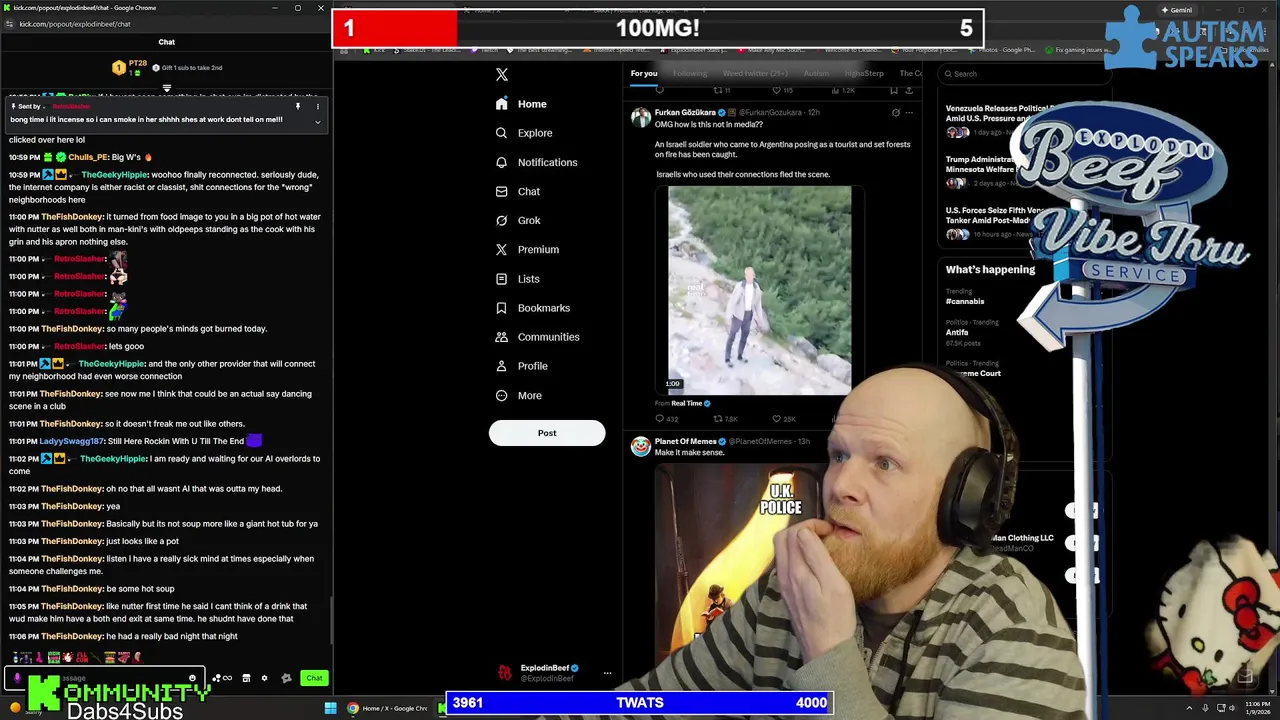The height and width of the screenshot is (720, 1280).
Task: Open emoji picker in Kick chat input
Action: 192,678
